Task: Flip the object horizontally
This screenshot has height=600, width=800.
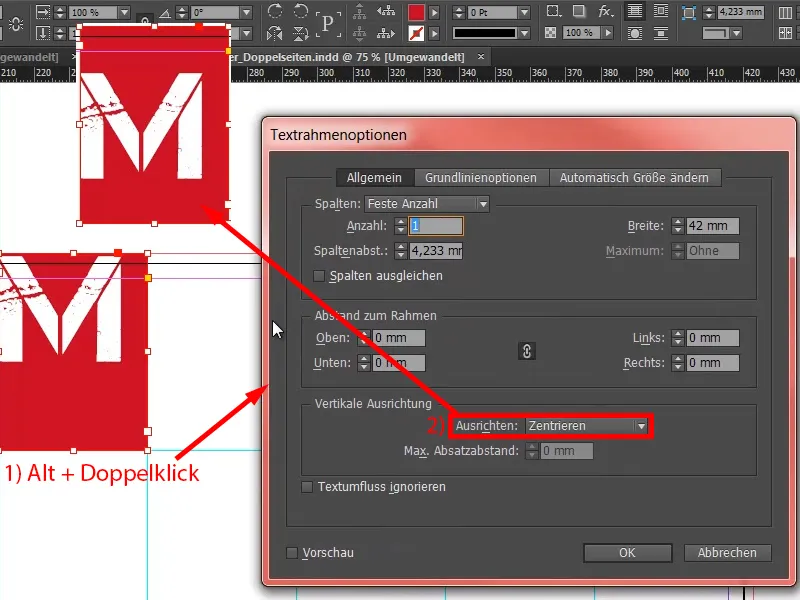Action: pos(275,34)
